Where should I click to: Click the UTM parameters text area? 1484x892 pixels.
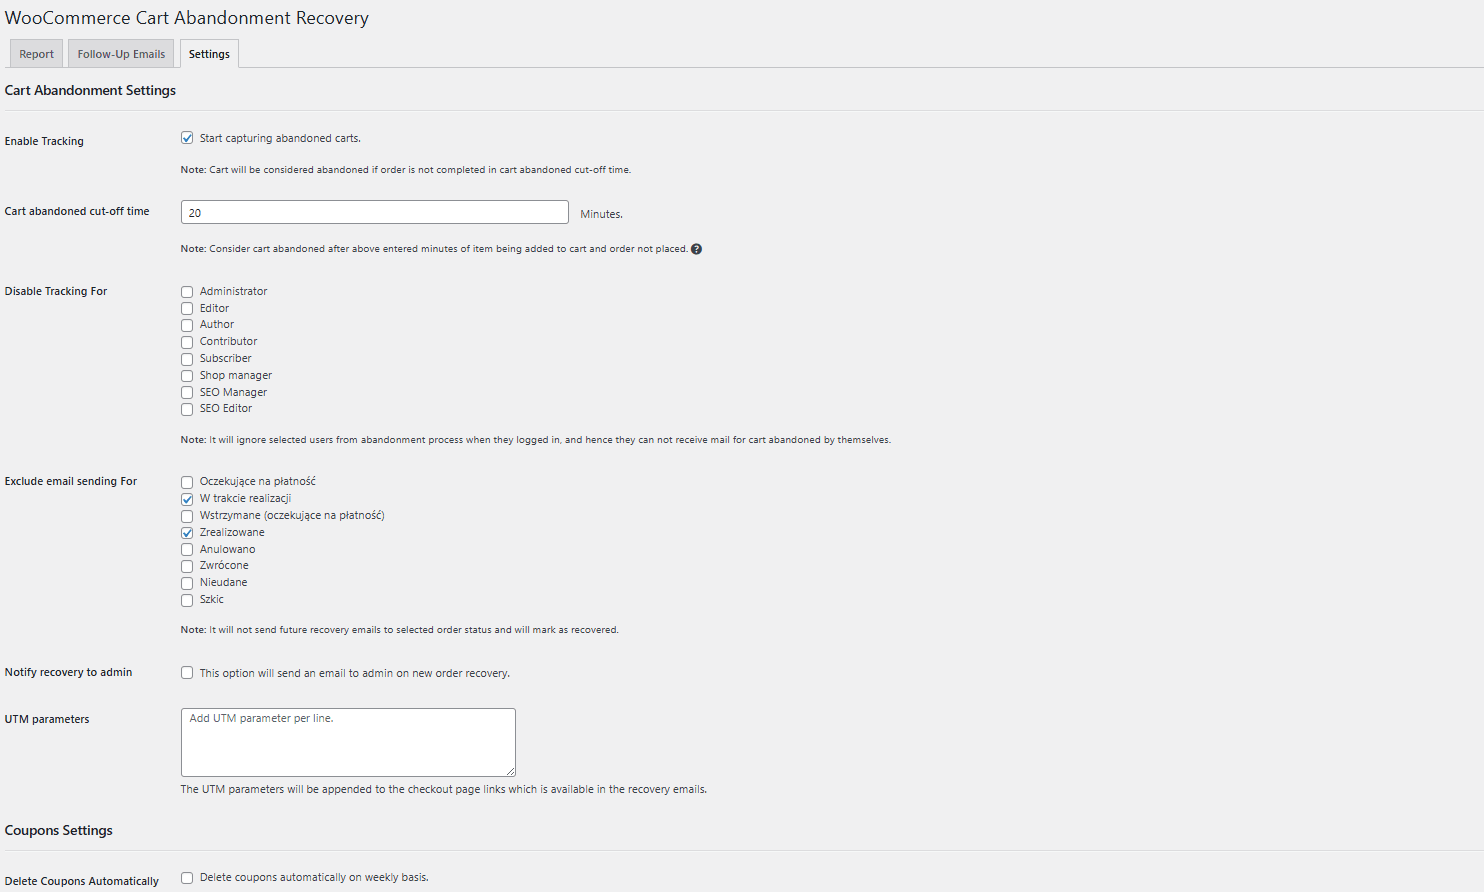tap(348, 742)
